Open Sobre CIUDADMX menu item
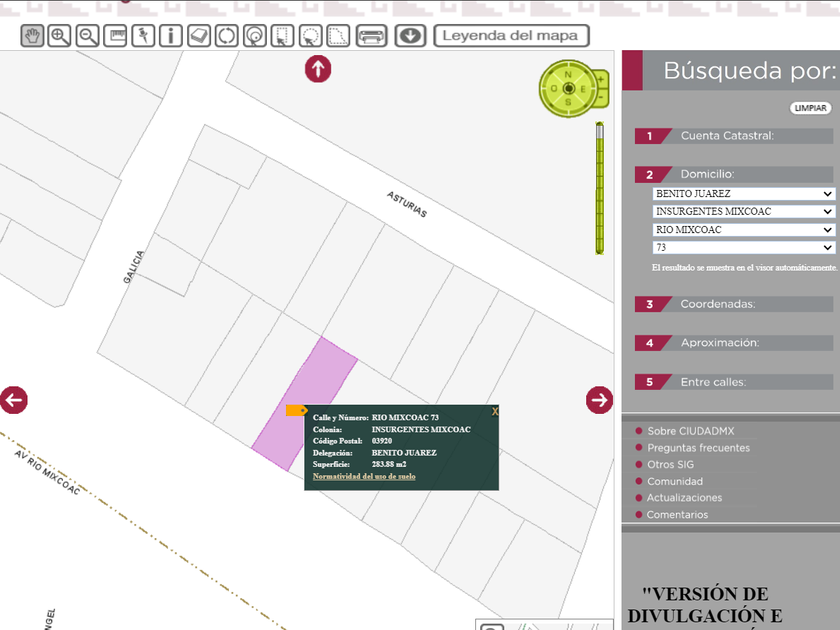 tap(691, 431)
